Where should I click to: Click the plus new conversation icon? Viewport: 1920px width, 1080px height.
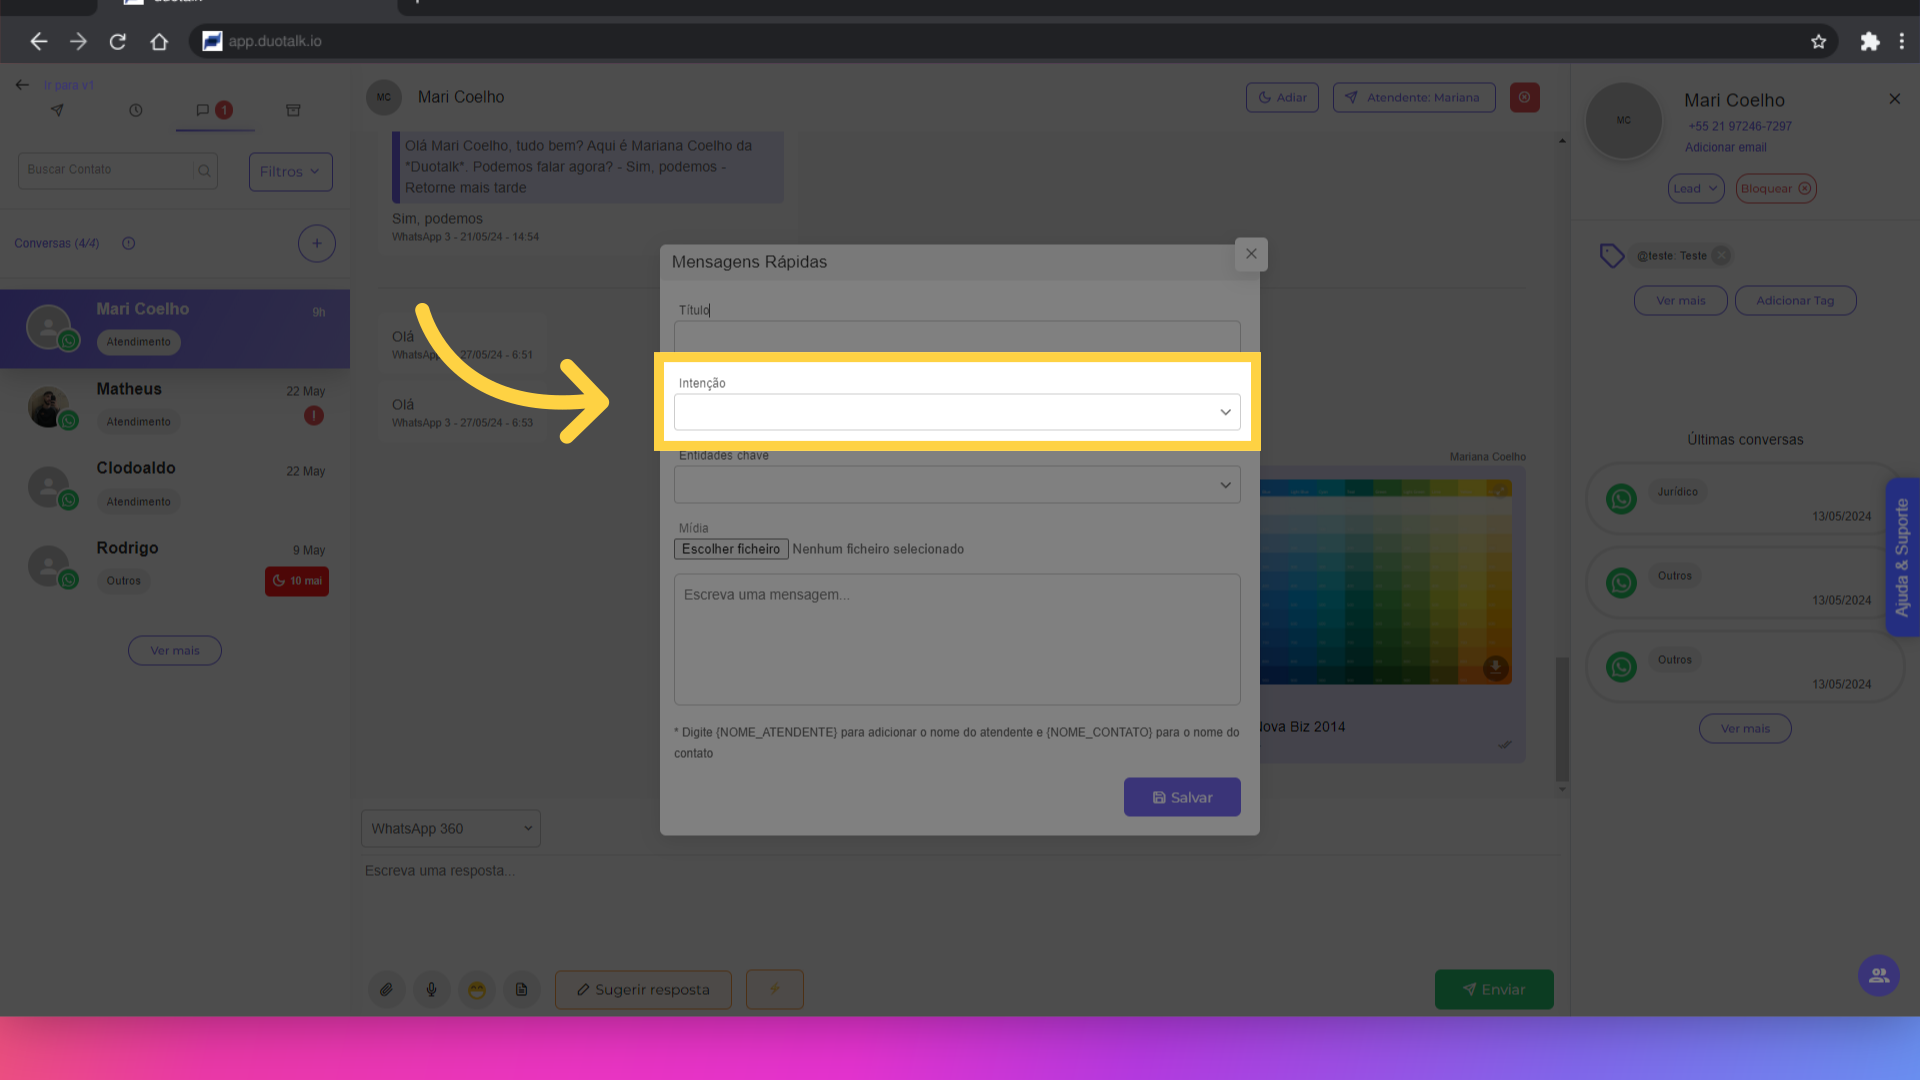tap(316, 243)
